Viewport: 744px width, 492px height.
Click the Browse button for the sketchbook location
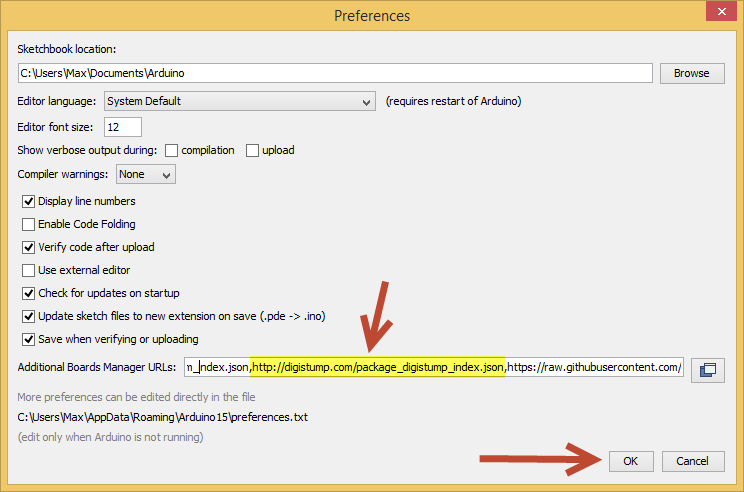(x=691, y=73)
